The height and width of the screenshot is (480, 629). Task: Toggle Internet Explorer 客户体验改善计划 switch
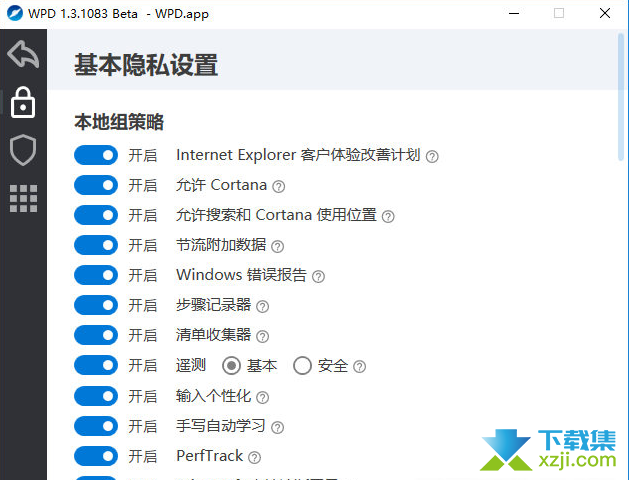96,155
